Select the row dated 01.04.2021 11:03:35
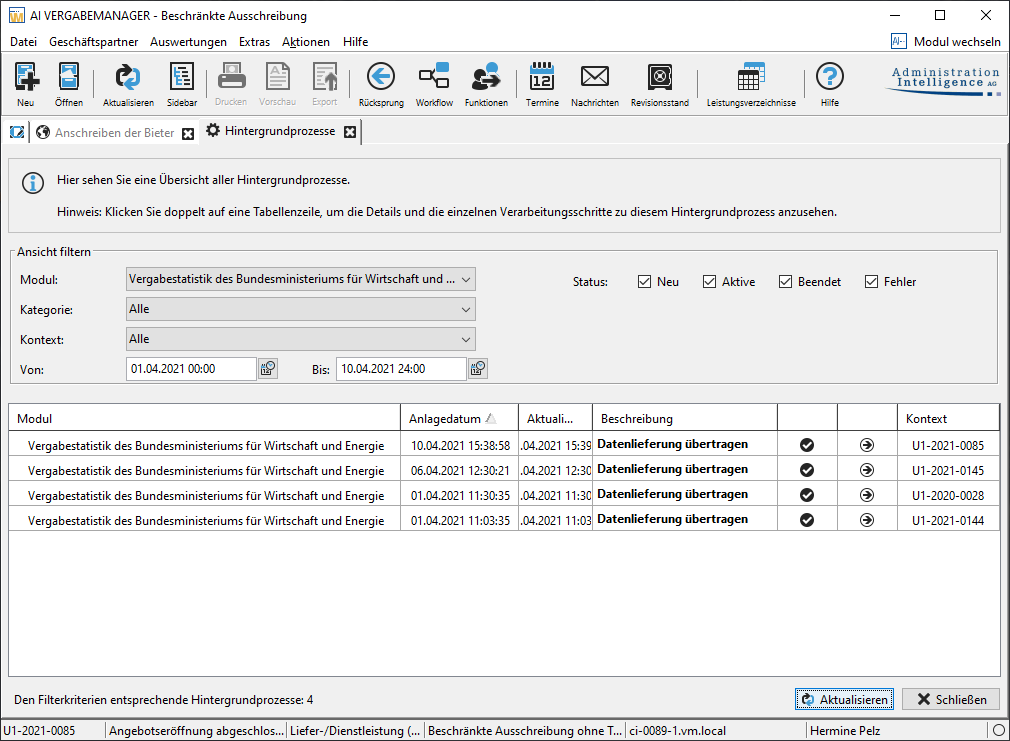Image resolution: width=1010 pixels, height=741 pixels. (x=504, y=521)
